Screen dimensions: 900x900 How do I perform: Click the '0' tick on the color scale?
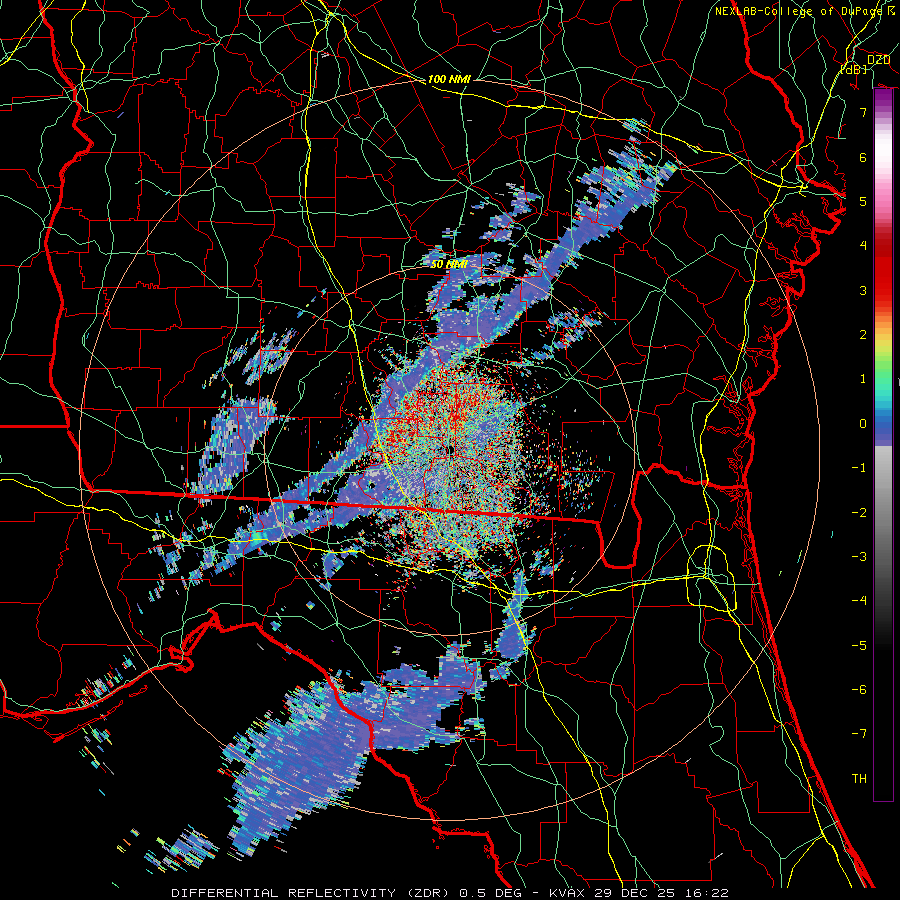pos(863,424)
